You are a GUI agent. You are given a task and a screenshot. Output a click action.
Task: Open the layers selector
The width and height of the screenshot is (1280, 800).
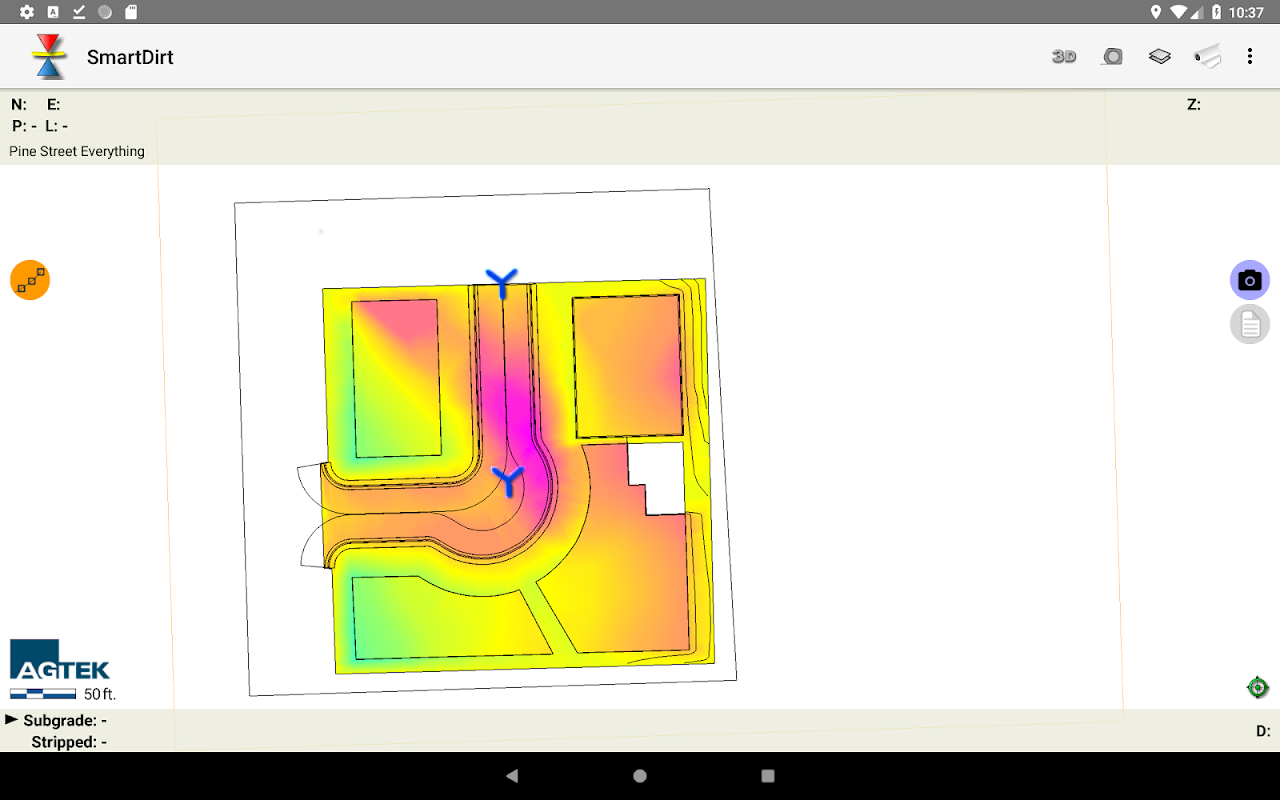pos(1160,57)
